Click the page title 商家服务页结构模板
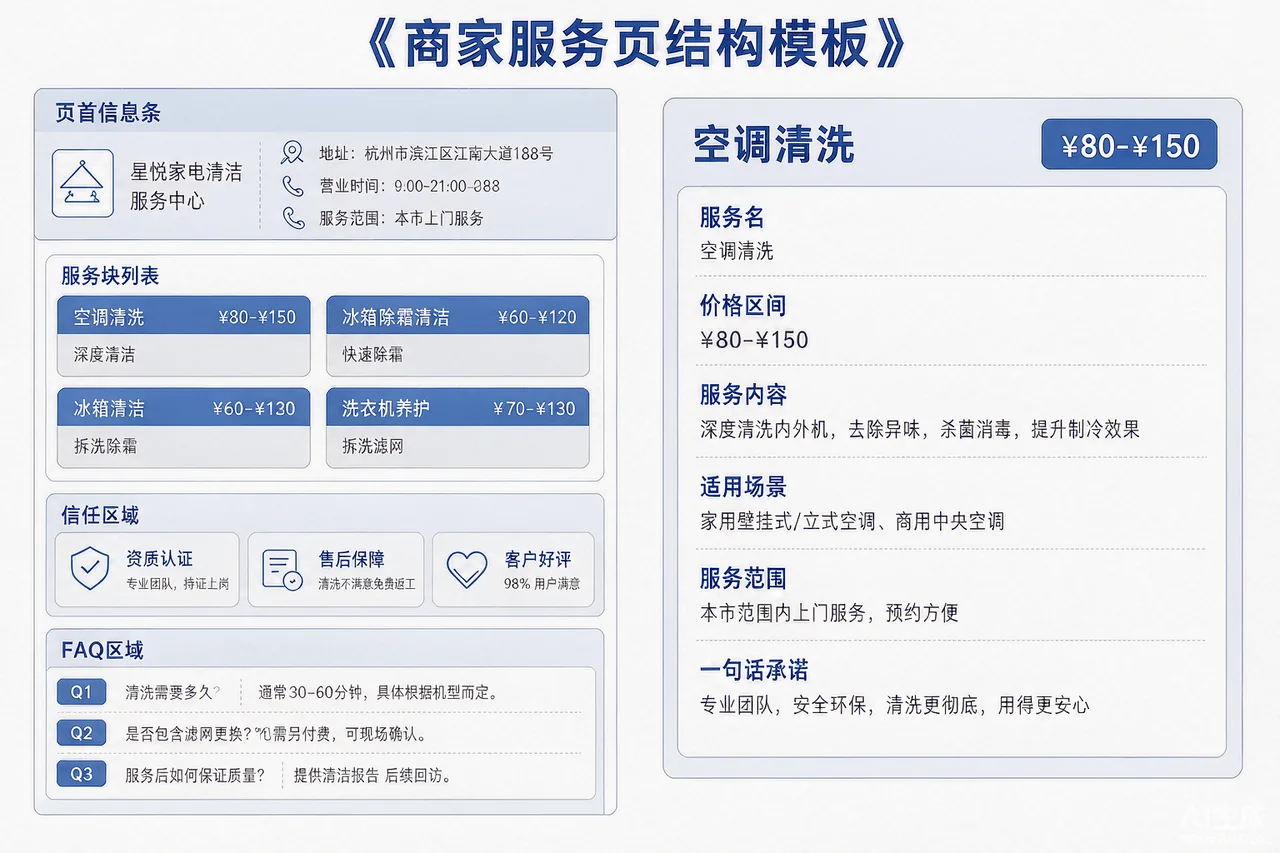Viewport: 1280px width, 853px height. (639, 42)
